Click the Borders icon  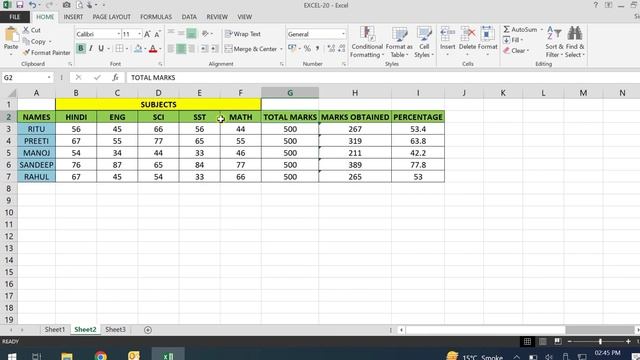(x=119, y=49)
